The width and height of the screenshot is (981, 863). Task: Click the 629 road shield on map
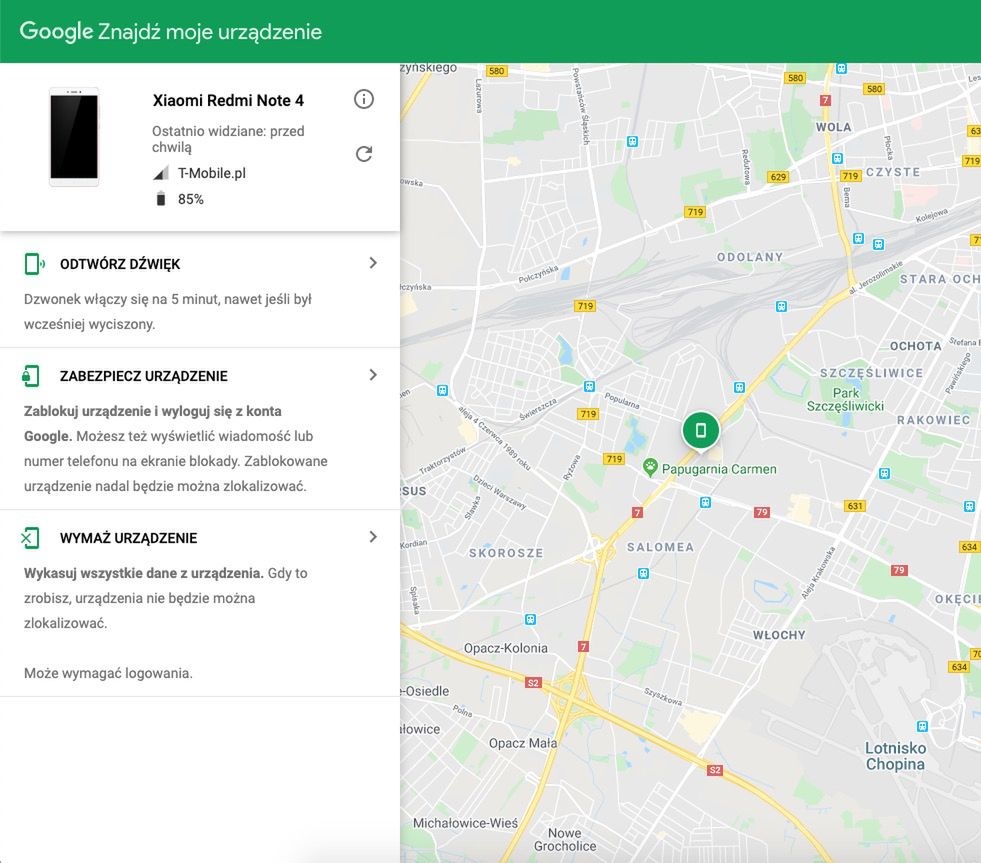[778, 177]
